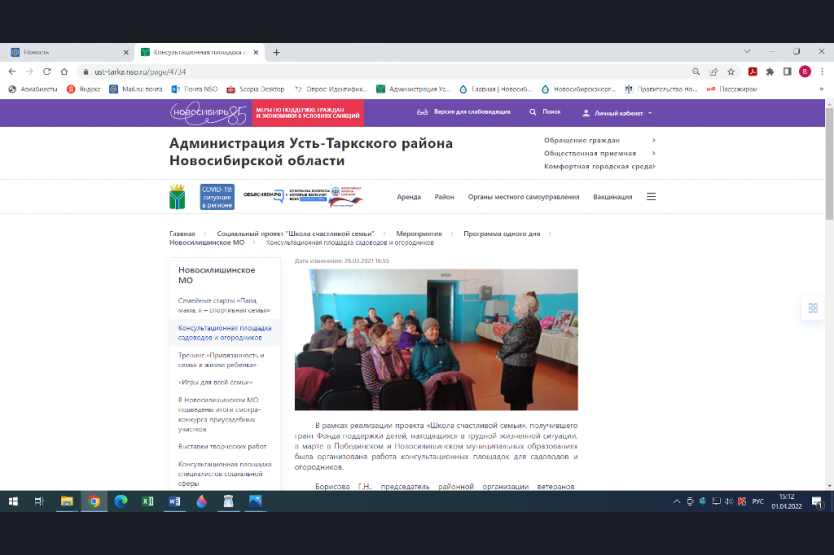The width and height of the screenshot is (834, 555).
Task: Open the meeting photo in the article
Action: point(436,339)
